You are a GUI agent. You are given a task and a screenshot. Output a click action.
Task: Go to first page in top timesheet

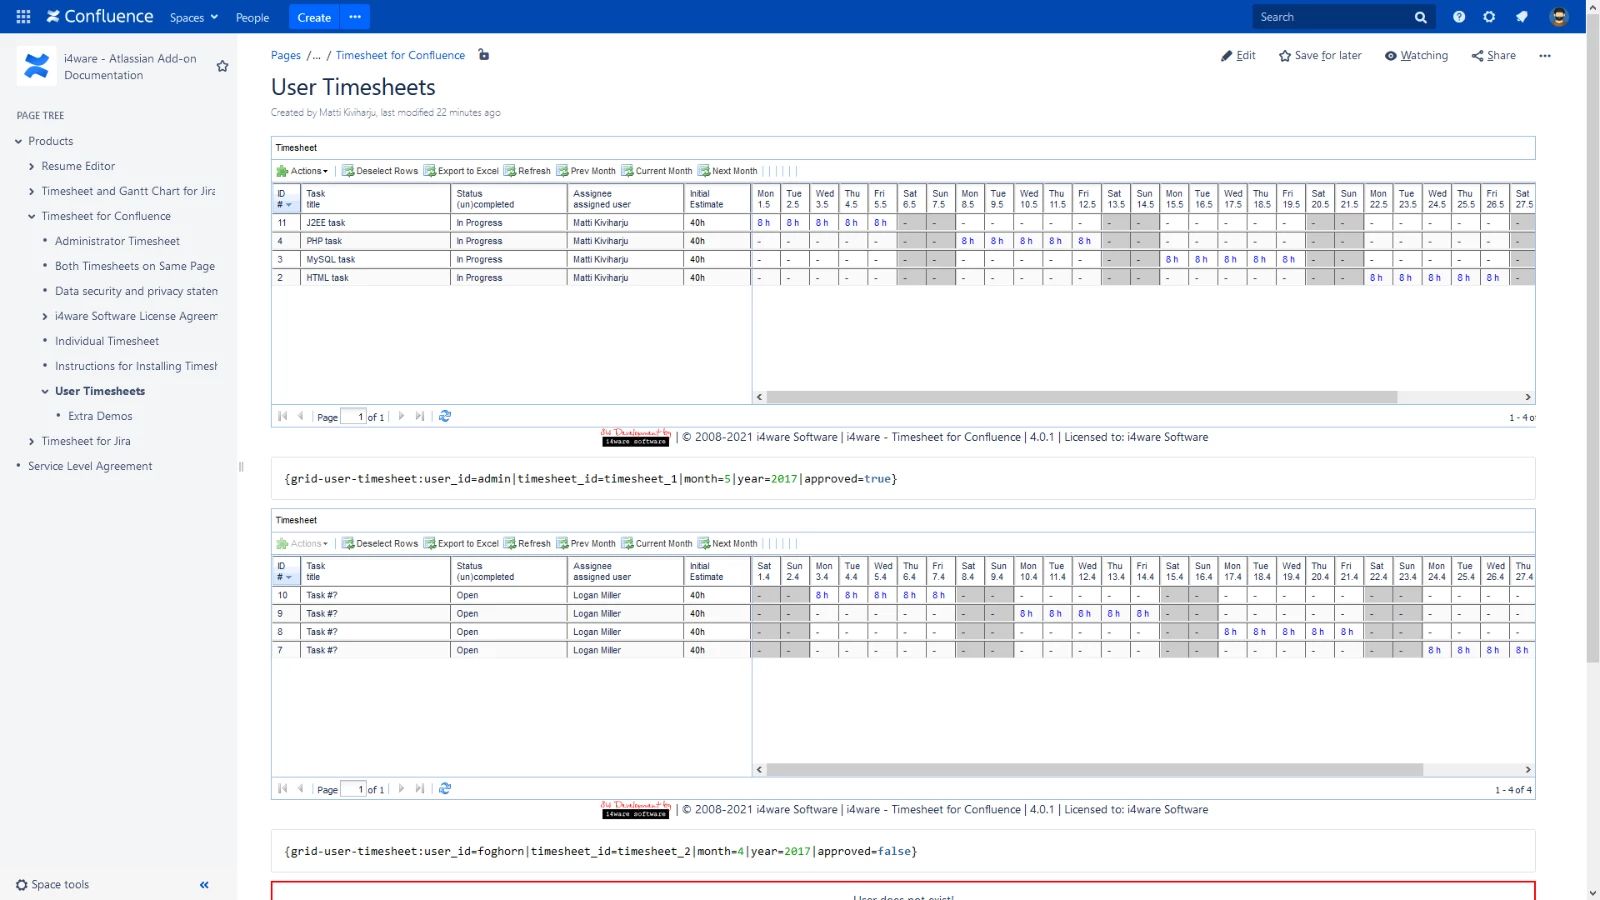coord(283,416)
